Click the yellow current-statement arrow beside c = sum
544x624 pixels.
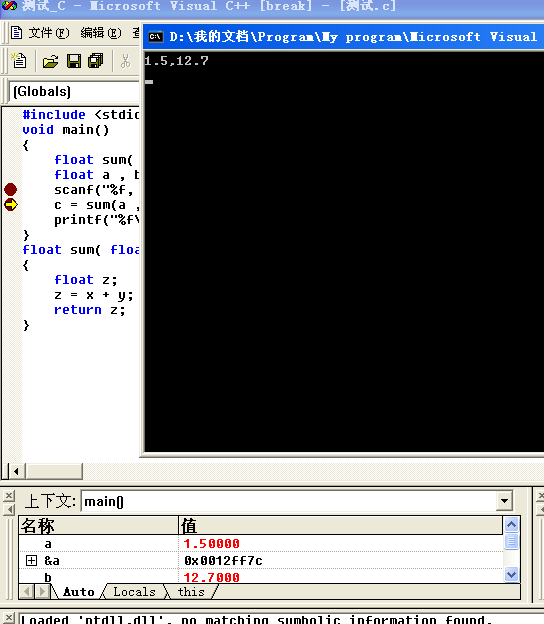coord(11,205)
